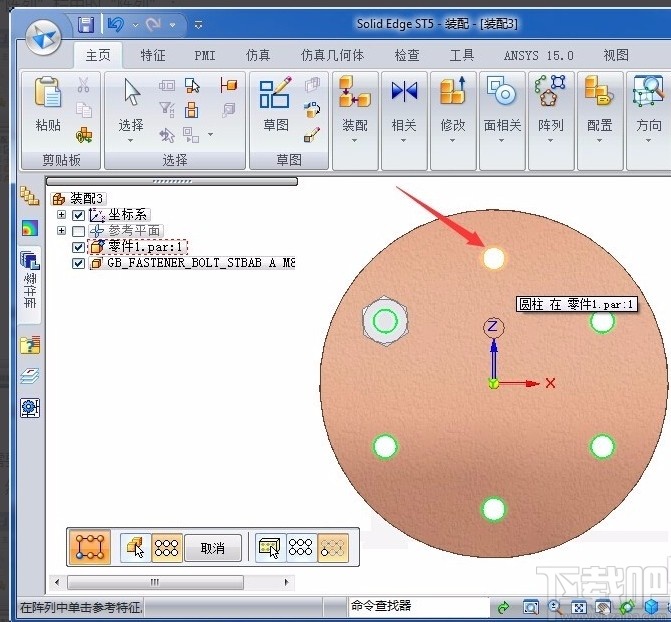Screen dimensions: 671x622
Task: Click the Zoom magnifier status bar icon
Action: (555, 607)
